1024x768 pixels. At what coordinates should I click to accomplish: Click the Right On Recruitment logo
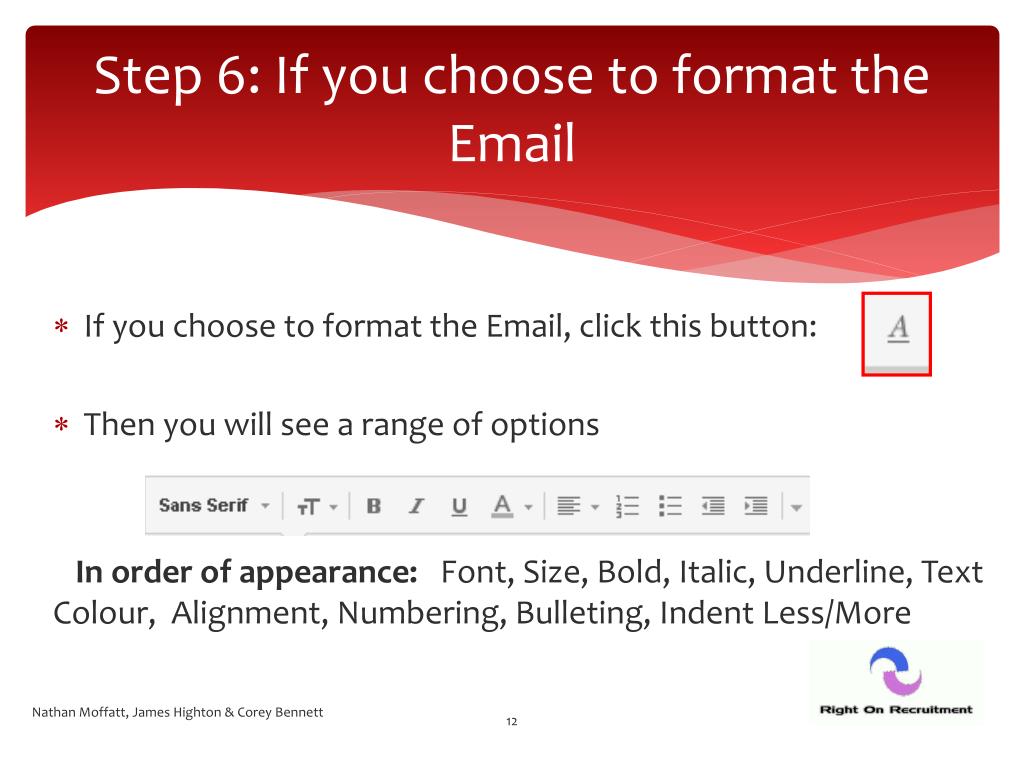point(895,682)
